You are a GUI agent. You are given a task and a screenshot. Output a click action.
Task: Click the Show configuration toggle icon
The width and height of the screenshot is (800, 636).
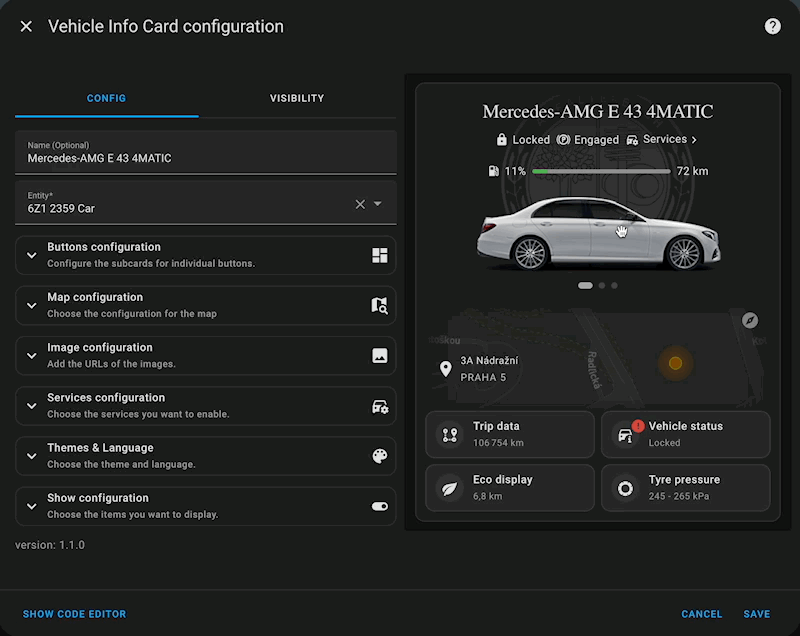380,506
